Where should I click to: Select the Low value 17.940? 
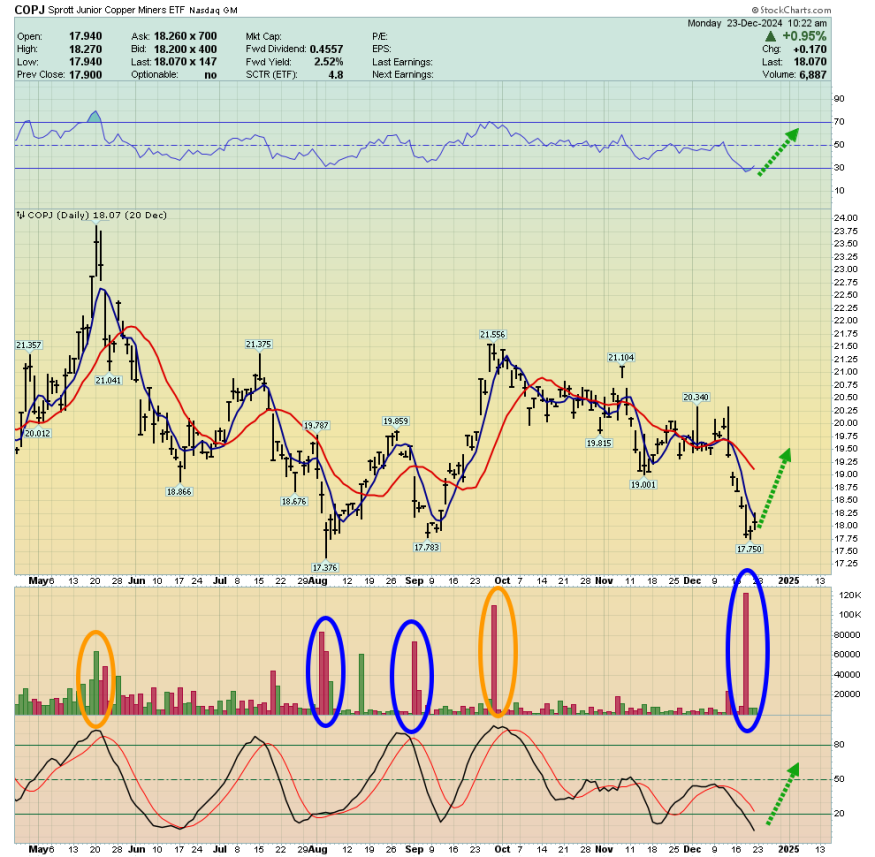pos(85,62)
